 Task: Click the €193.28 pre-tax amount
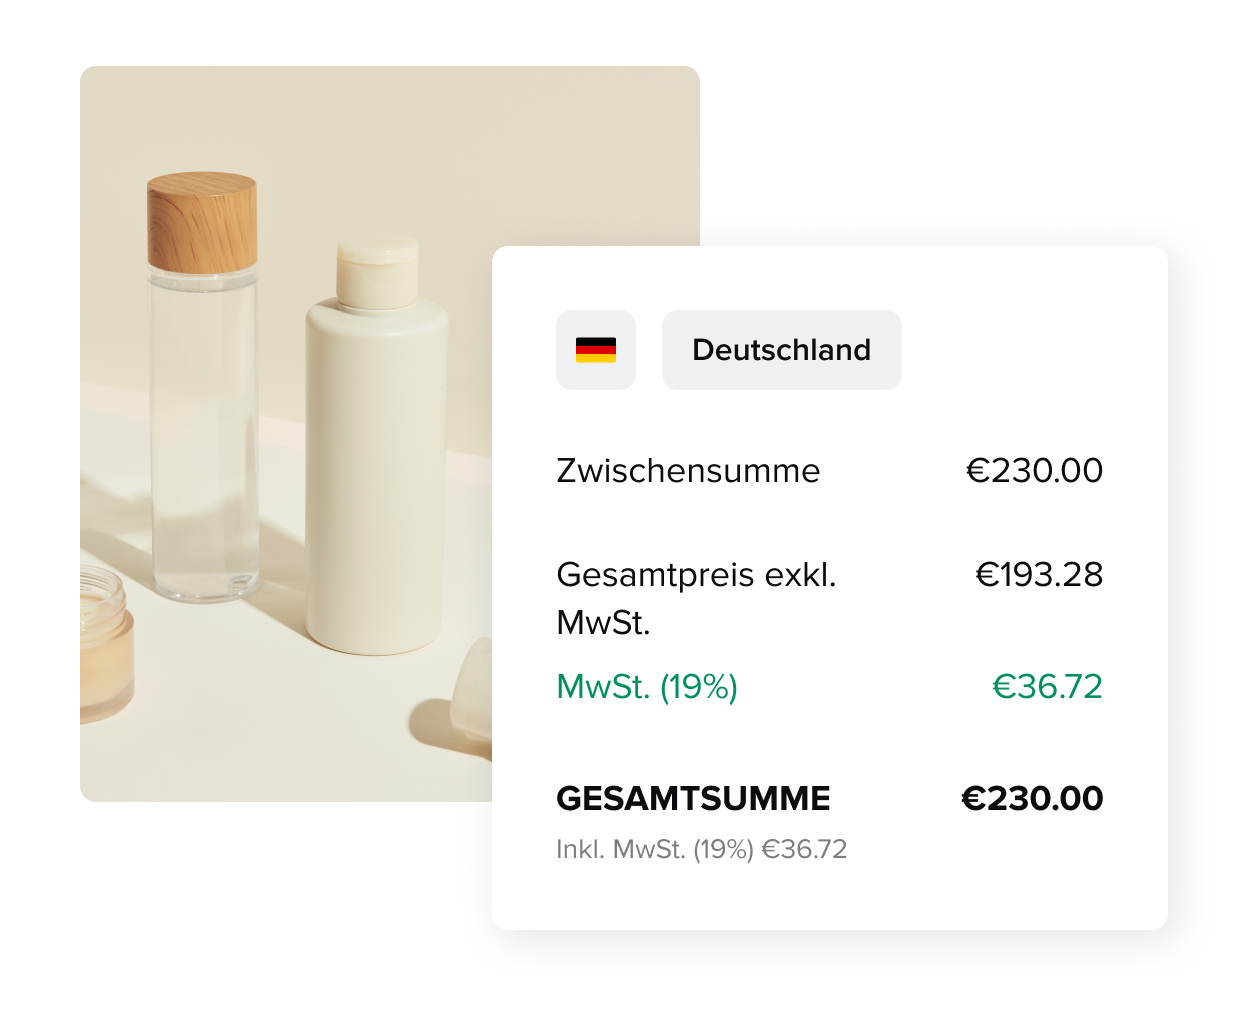(1039, 575)
